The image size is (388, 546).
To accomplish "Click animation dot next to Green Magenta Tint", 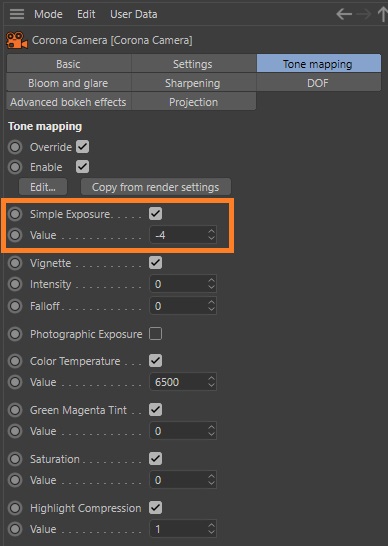I will pyautogui.click(x=15, y=410).
